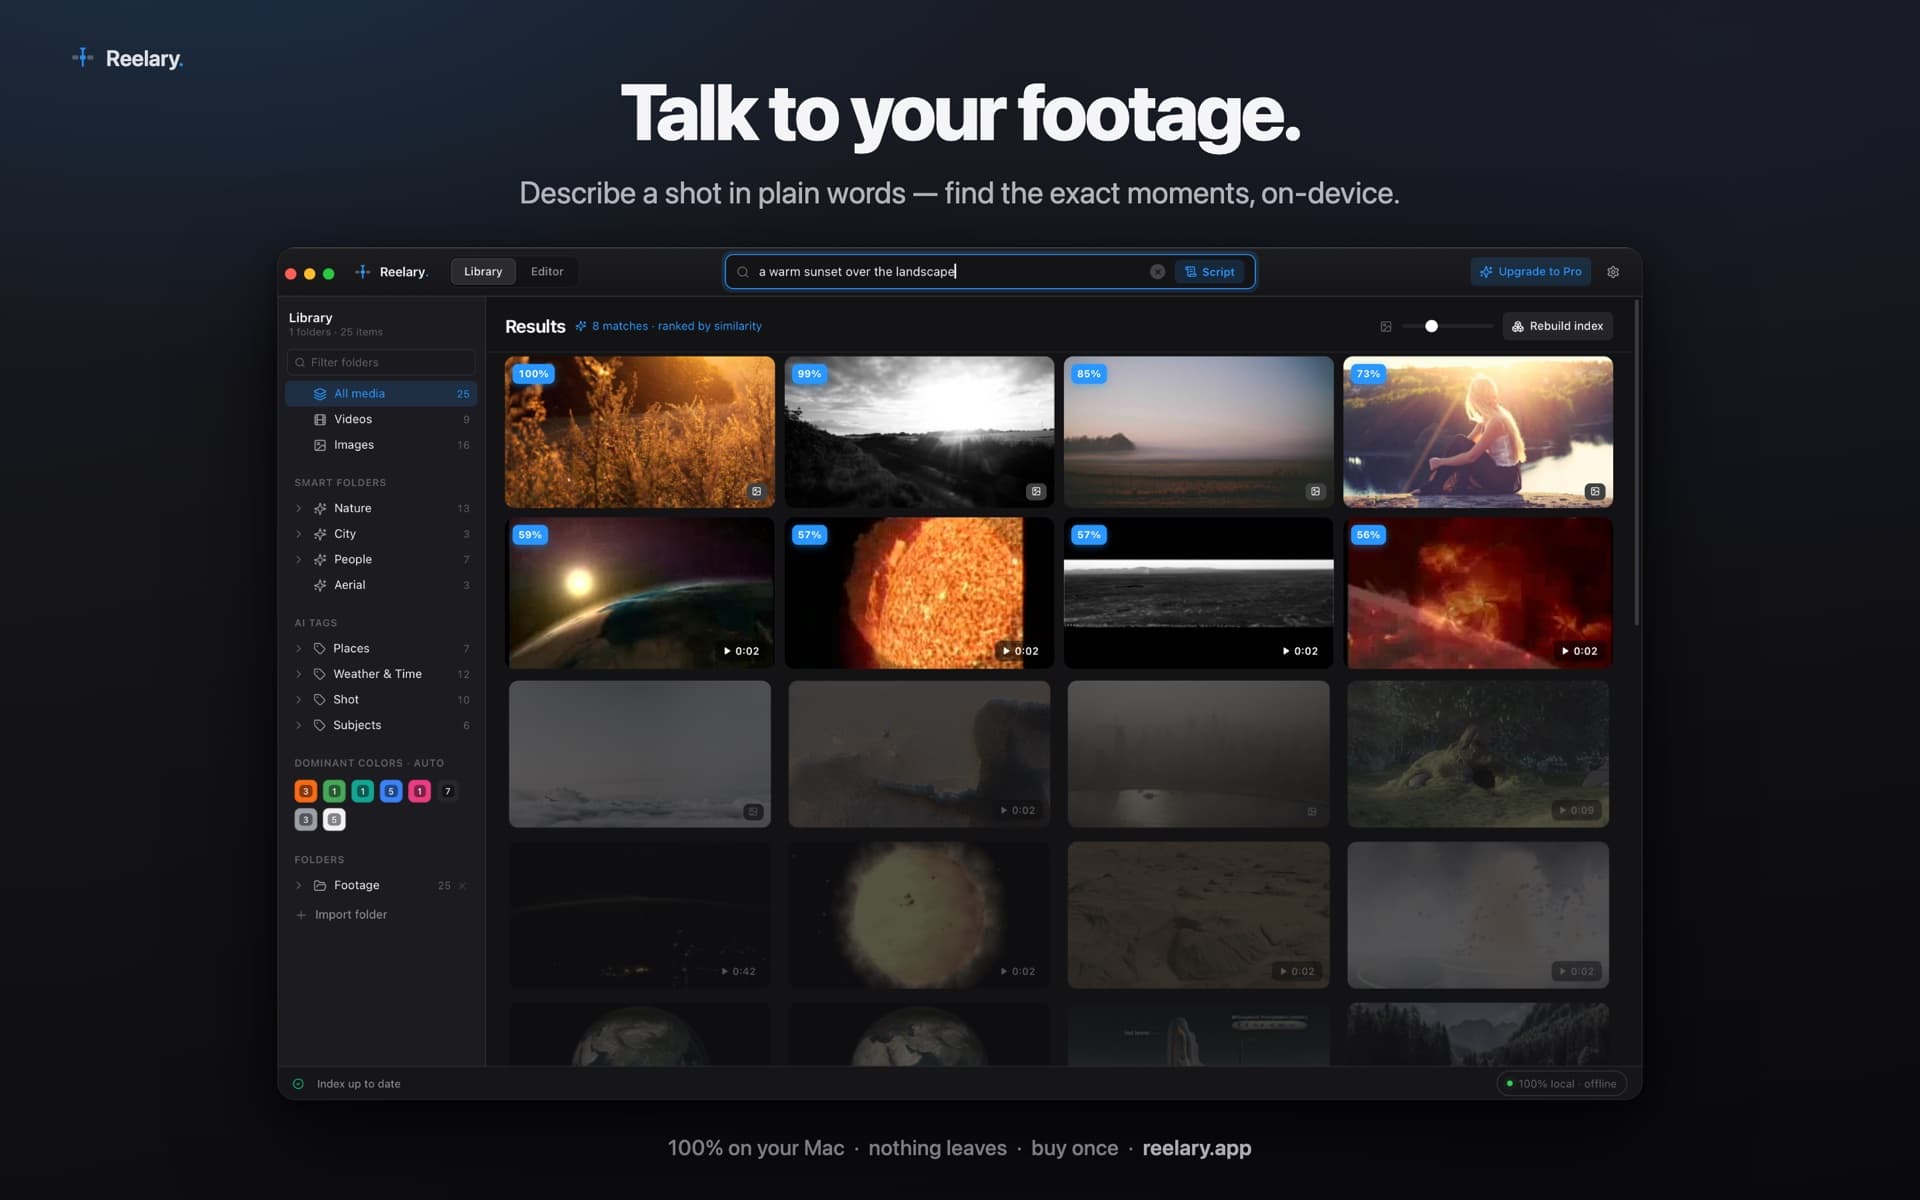
Task: Click the Nature smart folder sparkle icon
Action: pos(320,508)
